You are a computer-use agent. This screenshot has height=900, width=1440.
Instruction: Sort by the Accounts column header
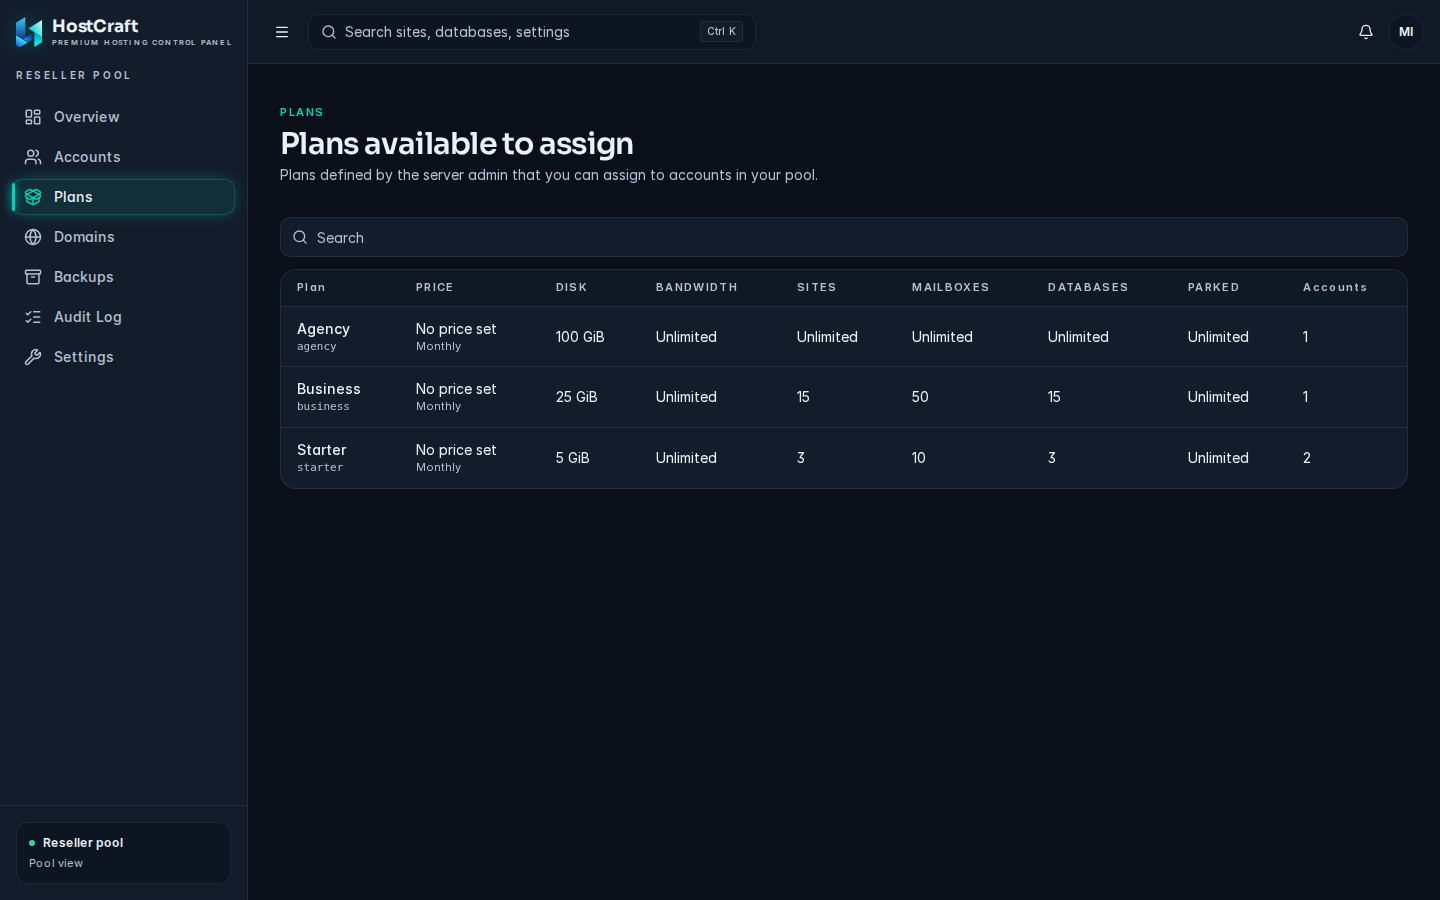(x=1335, y=287)
